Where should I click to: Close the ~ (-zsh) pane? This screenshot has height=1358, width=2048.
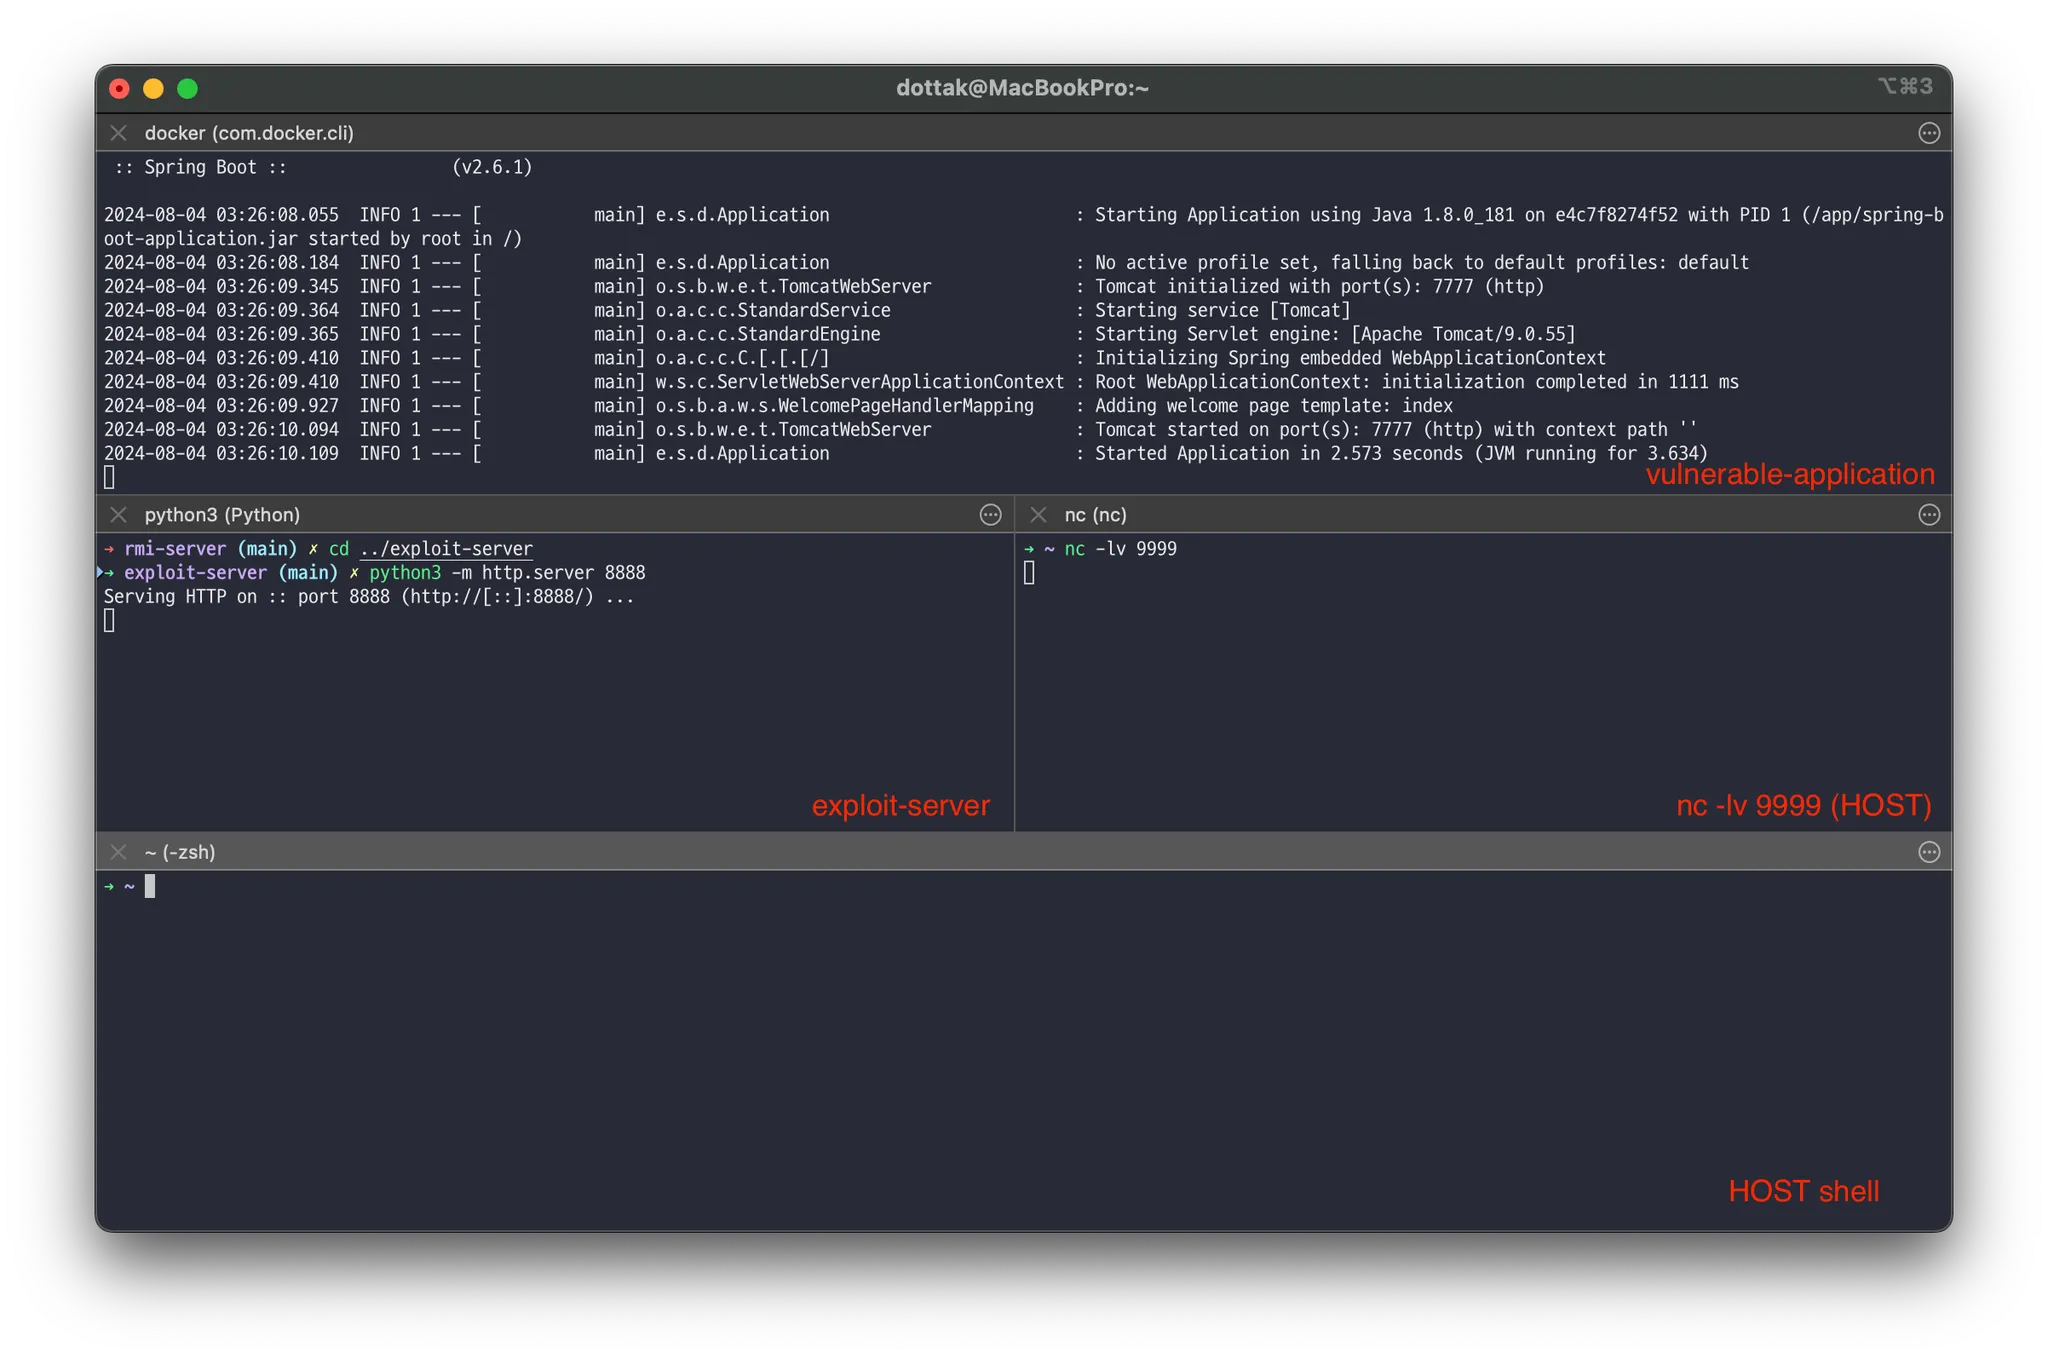[118, 852]
